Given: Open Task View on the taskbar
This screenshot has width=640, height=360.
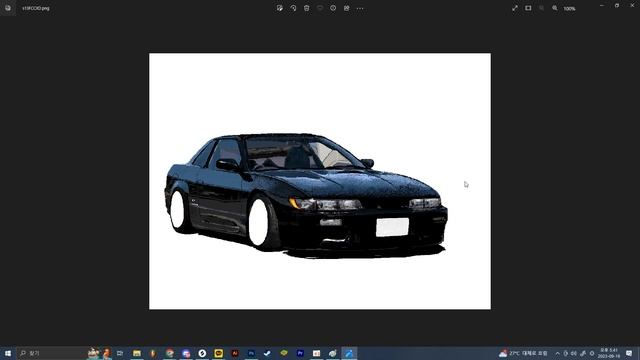Looking at the screenshot, I should pos(120,353).
